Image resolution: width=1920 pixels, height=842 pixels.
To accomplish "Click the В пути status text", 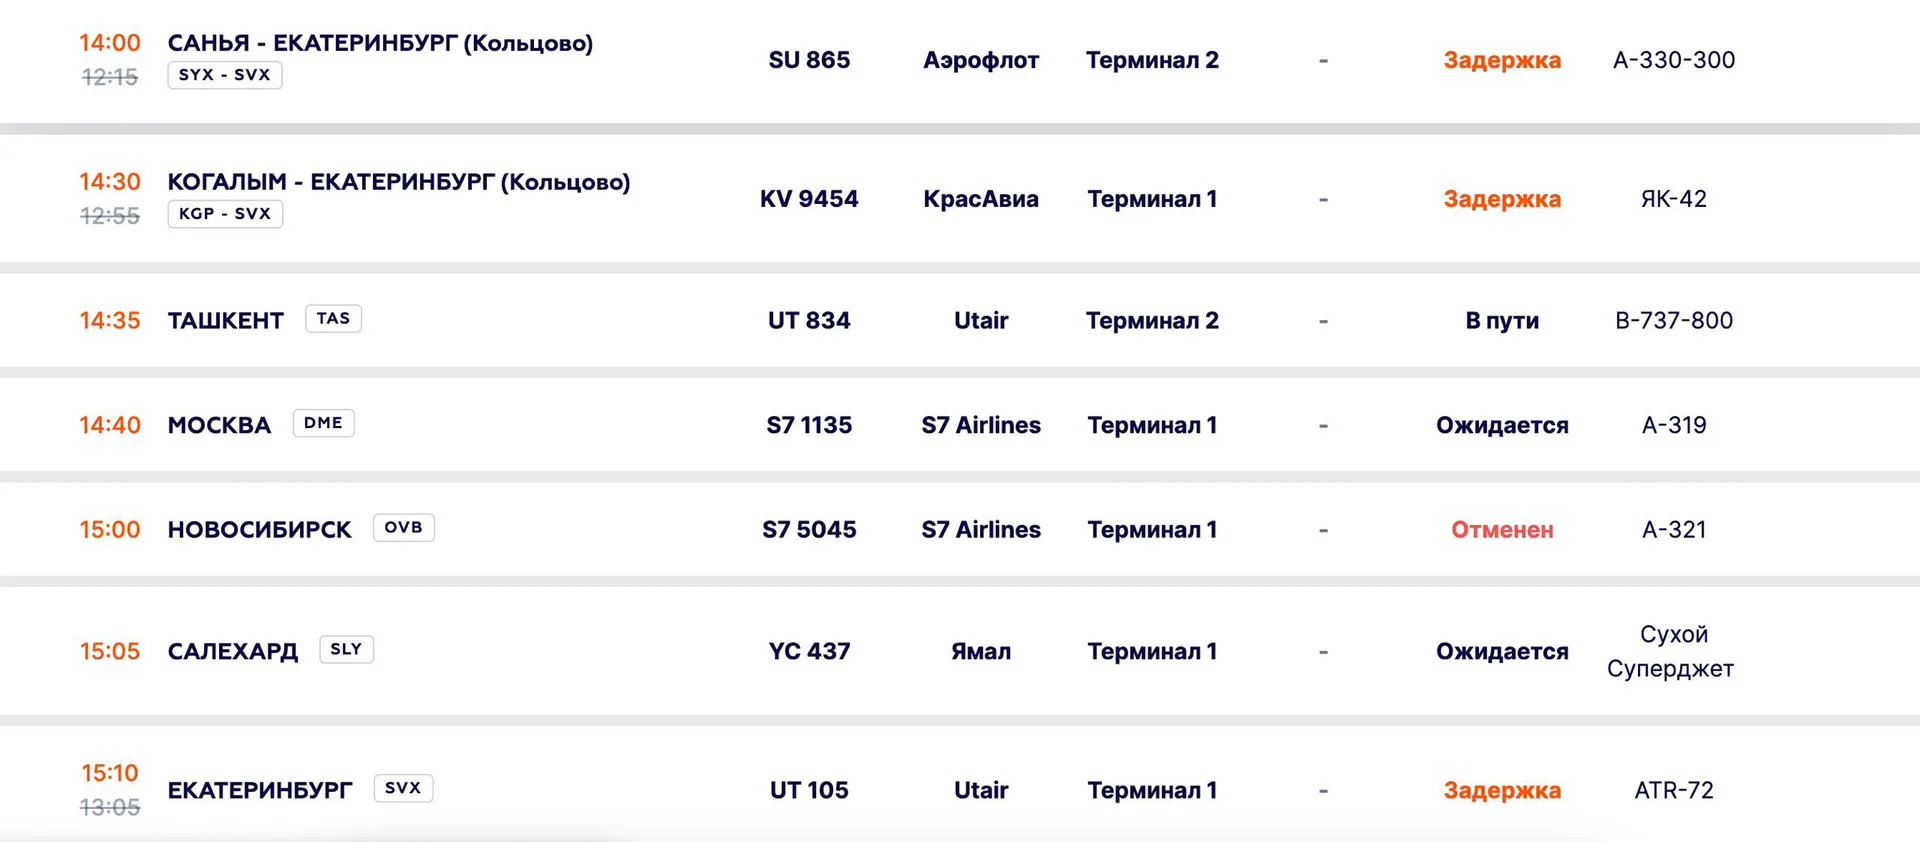I will coord(1502,321).
